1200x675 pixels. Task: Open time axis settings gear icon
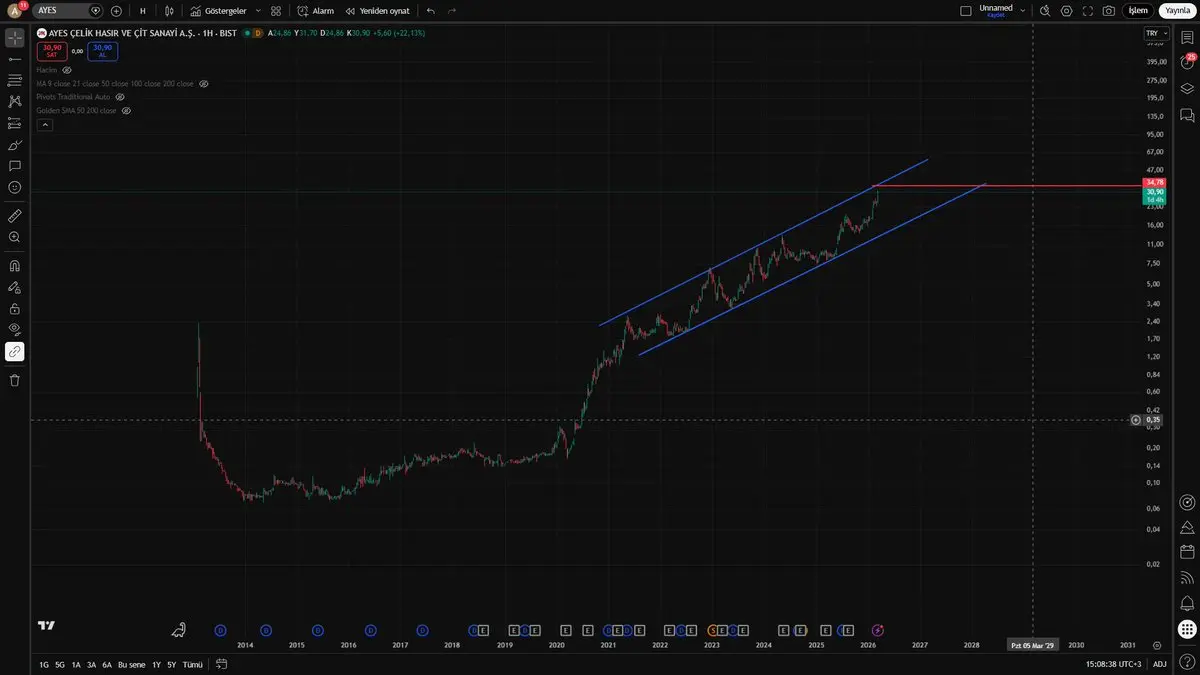coord(1156,645)
